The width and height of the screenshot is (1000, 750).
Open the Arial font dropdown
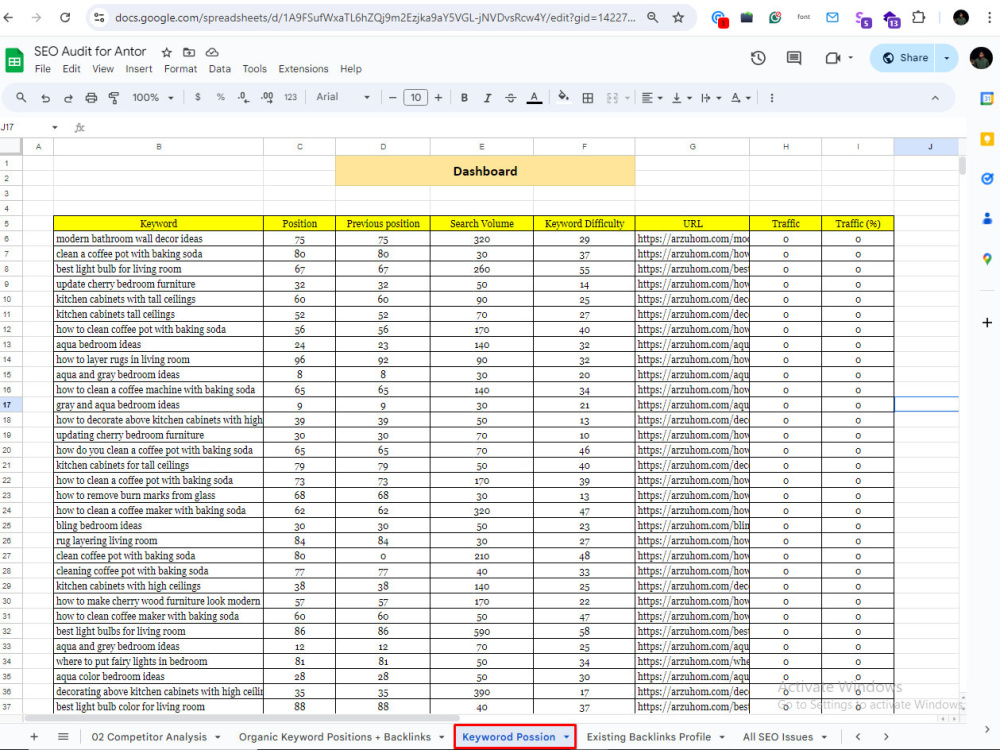click(x=343, y=97)
